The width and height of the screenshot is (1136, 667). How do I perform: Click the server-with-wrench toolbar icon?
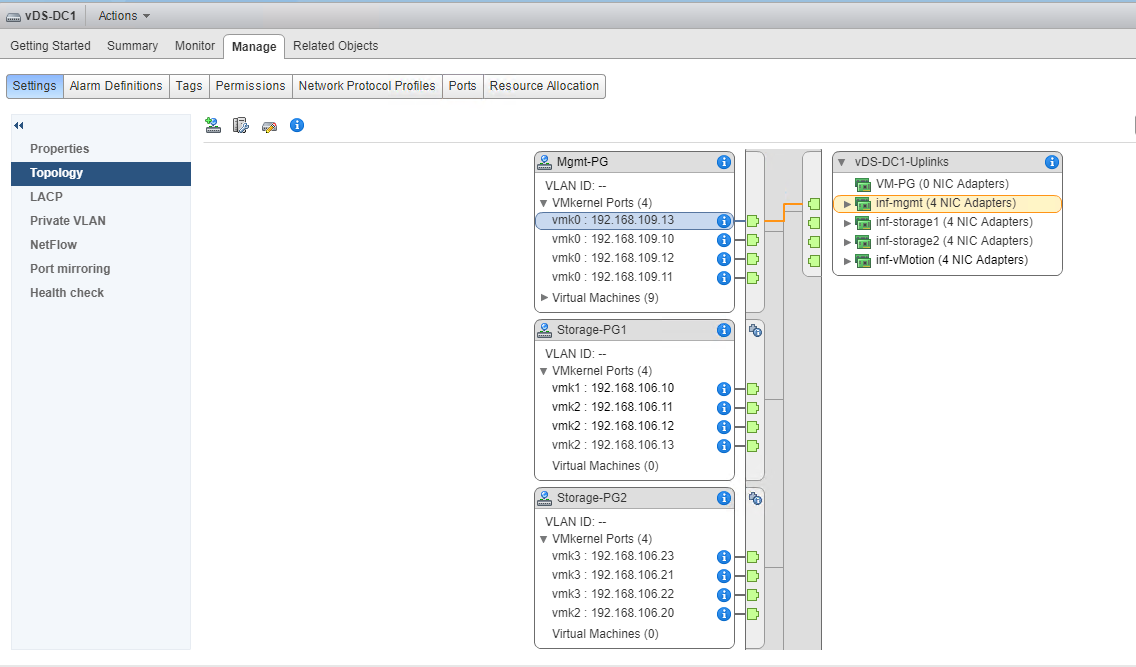(x=240, y=125)
